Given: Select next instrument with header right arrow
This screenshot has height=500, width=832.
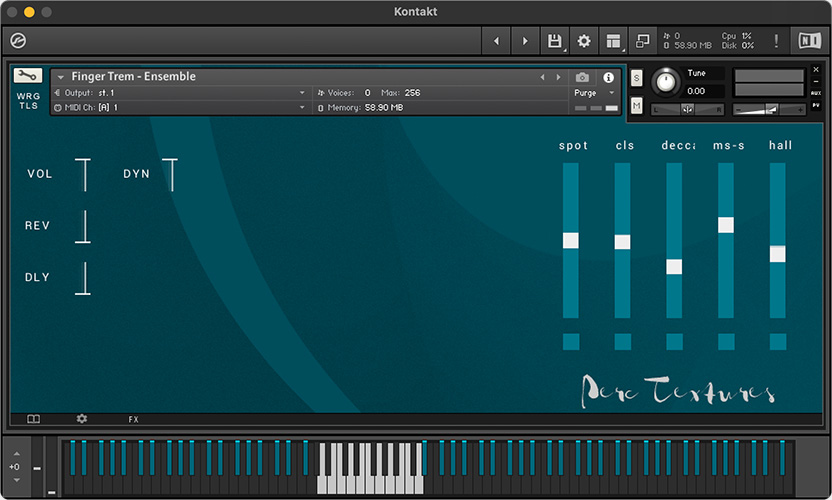Looking at the screenshot, I should [558, 77].
